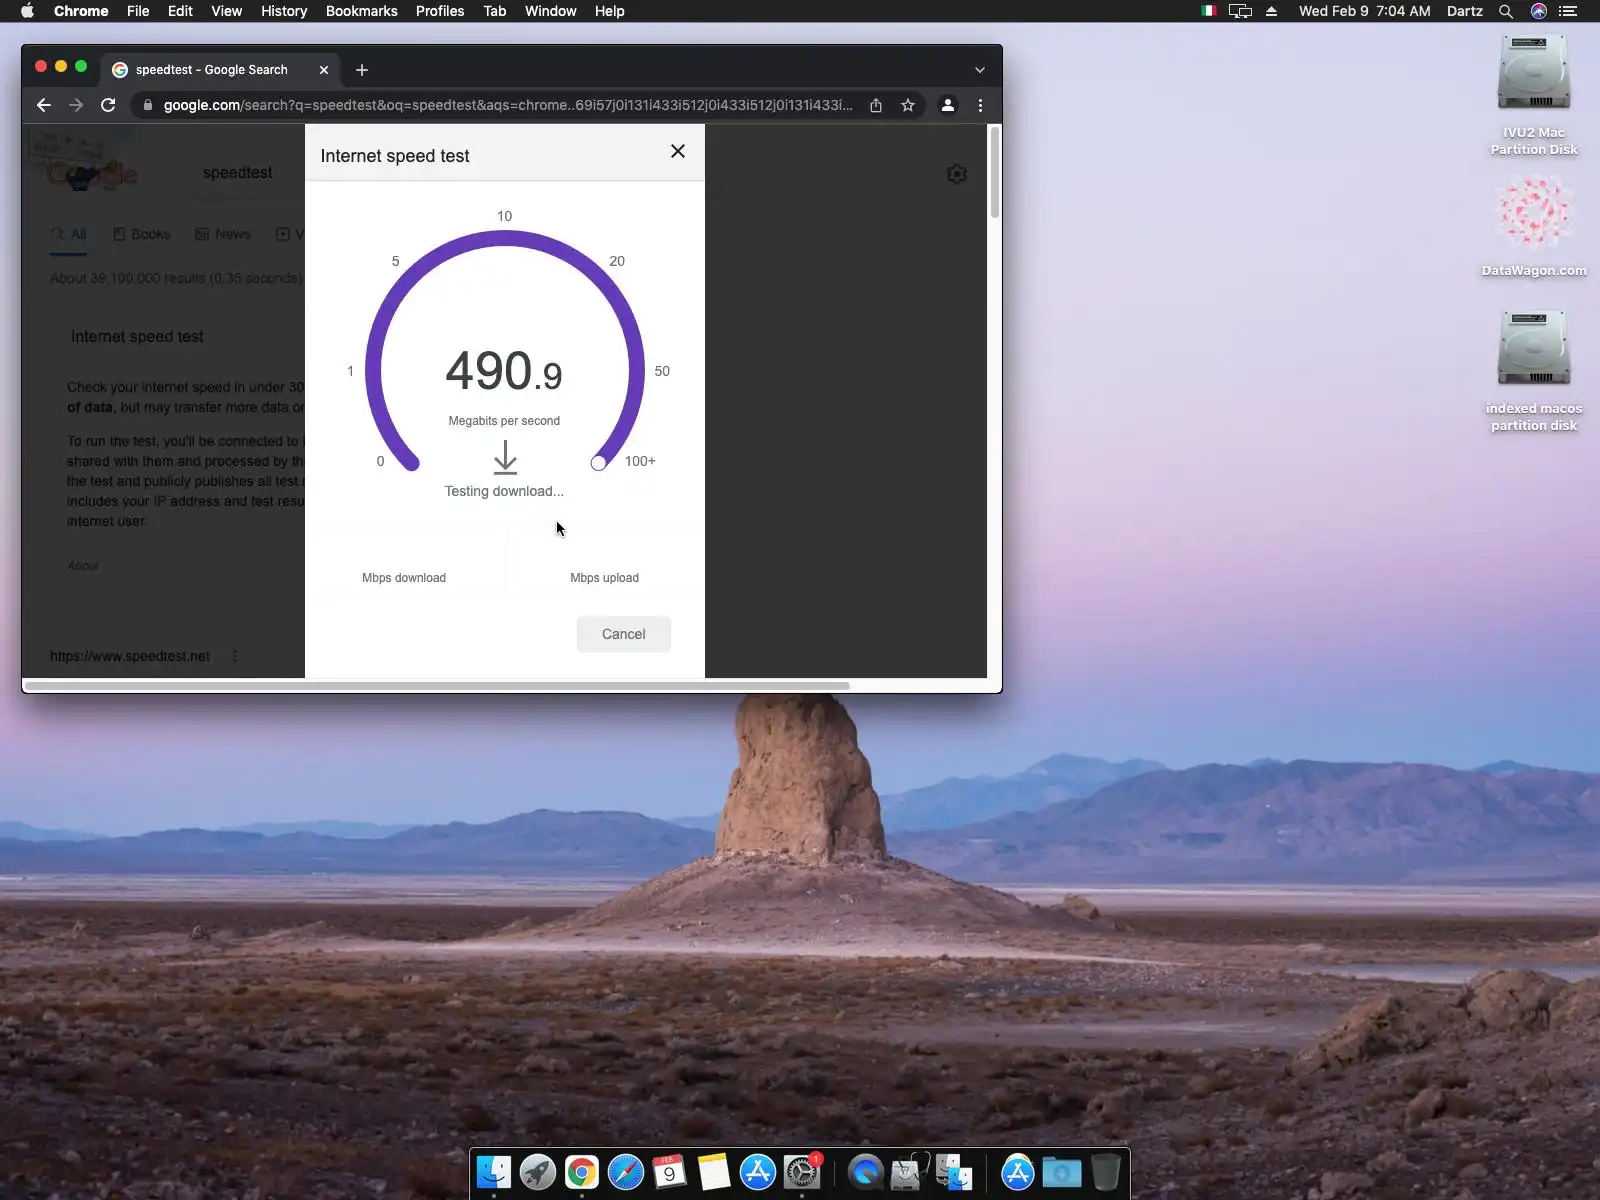Open the Apple menu
The height and width of the screenshot is (1200, 1600).
pos(27,11)
